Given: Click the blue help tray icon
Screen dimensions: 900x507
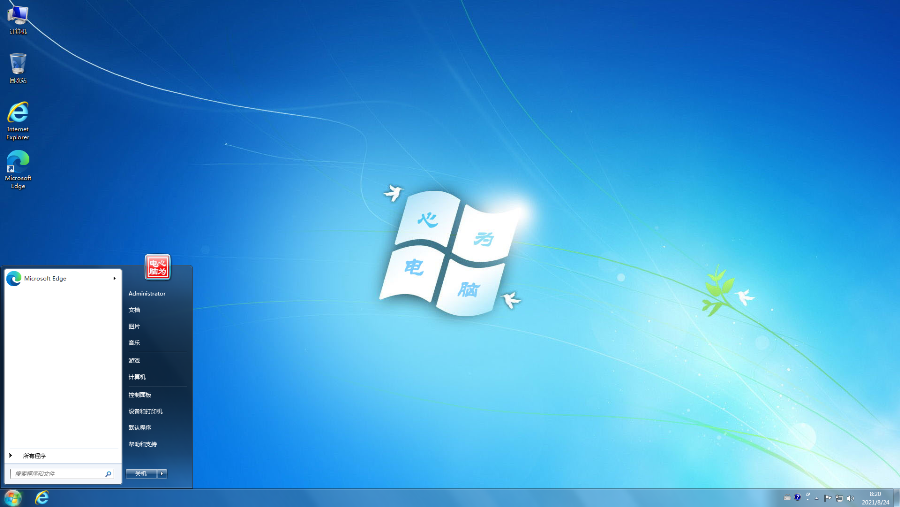Looking at the screenshot, I should pos(797,497).
